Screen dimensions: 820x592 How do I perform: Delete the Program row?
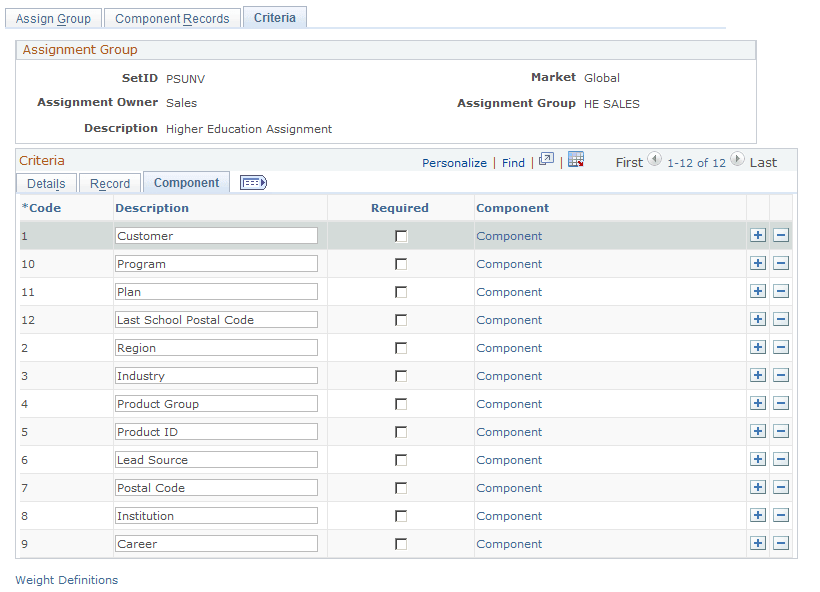(781, 263)
